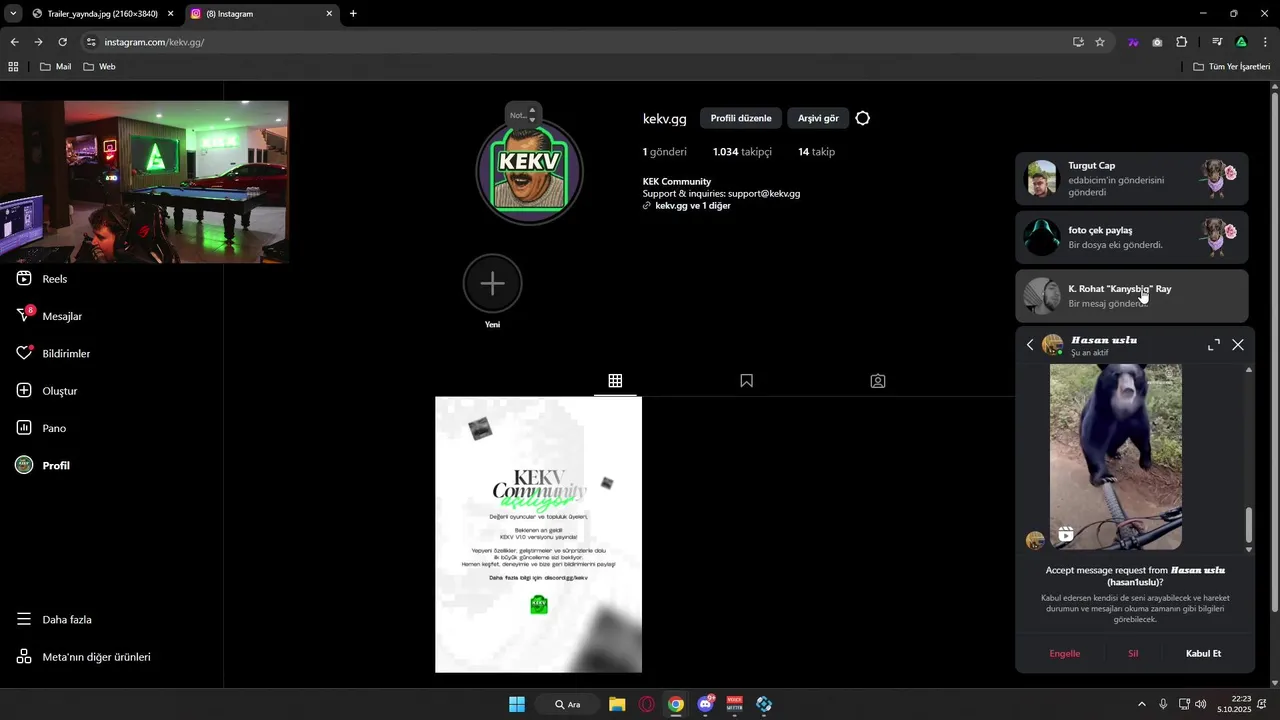Viewport: 1280px width, 720px height.
Task: Close the Hasan uslu chat popup
Action: (x=1238, y=345)
